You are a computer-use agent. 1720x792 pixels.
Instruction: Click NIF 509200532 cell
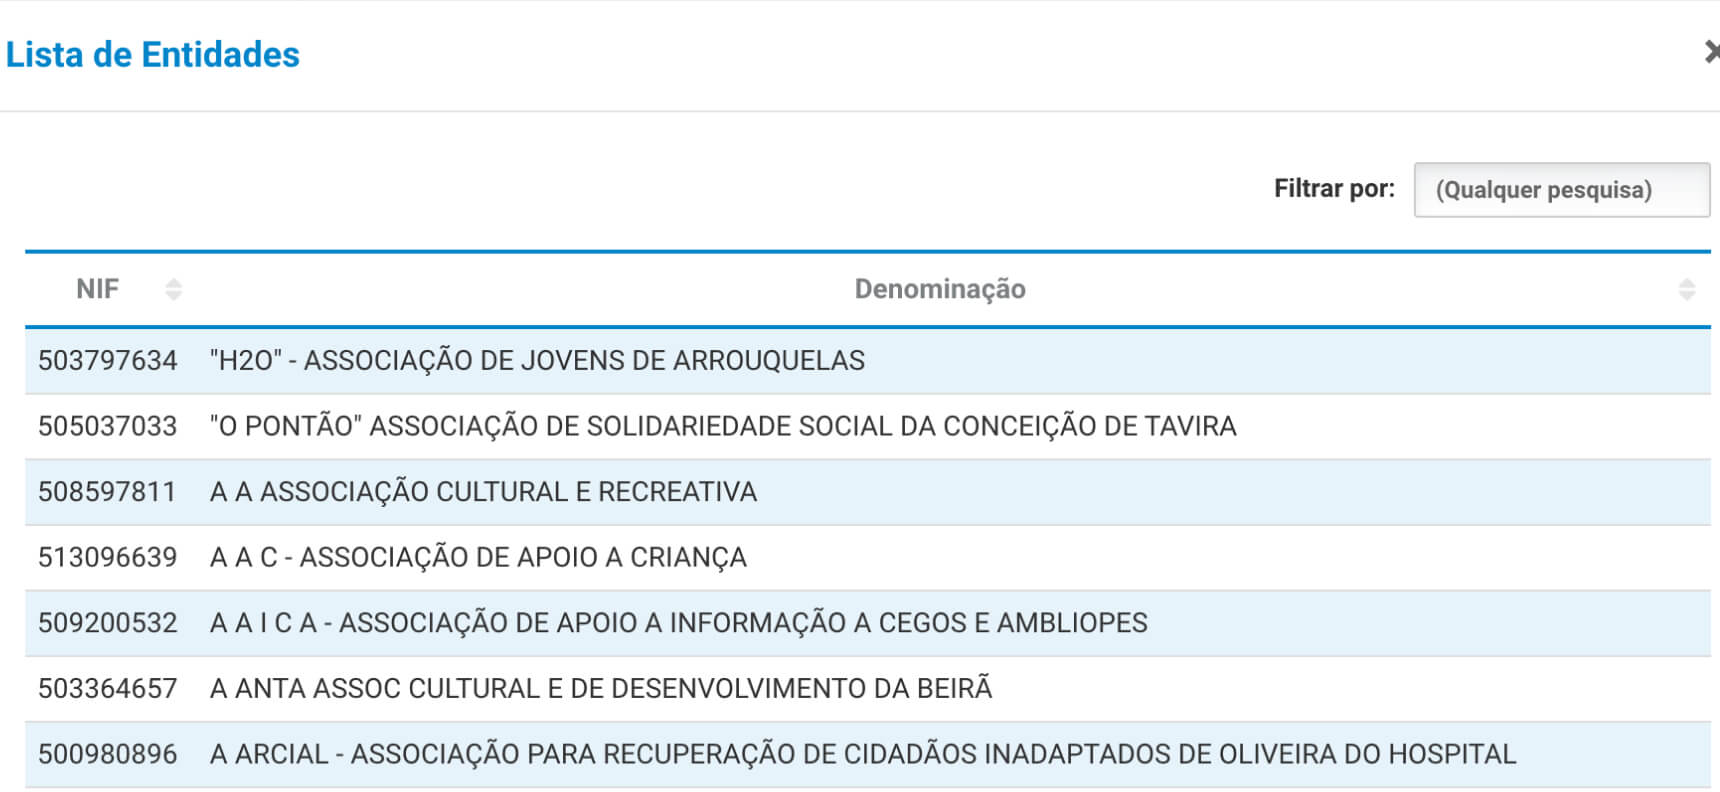coord(108,623)
